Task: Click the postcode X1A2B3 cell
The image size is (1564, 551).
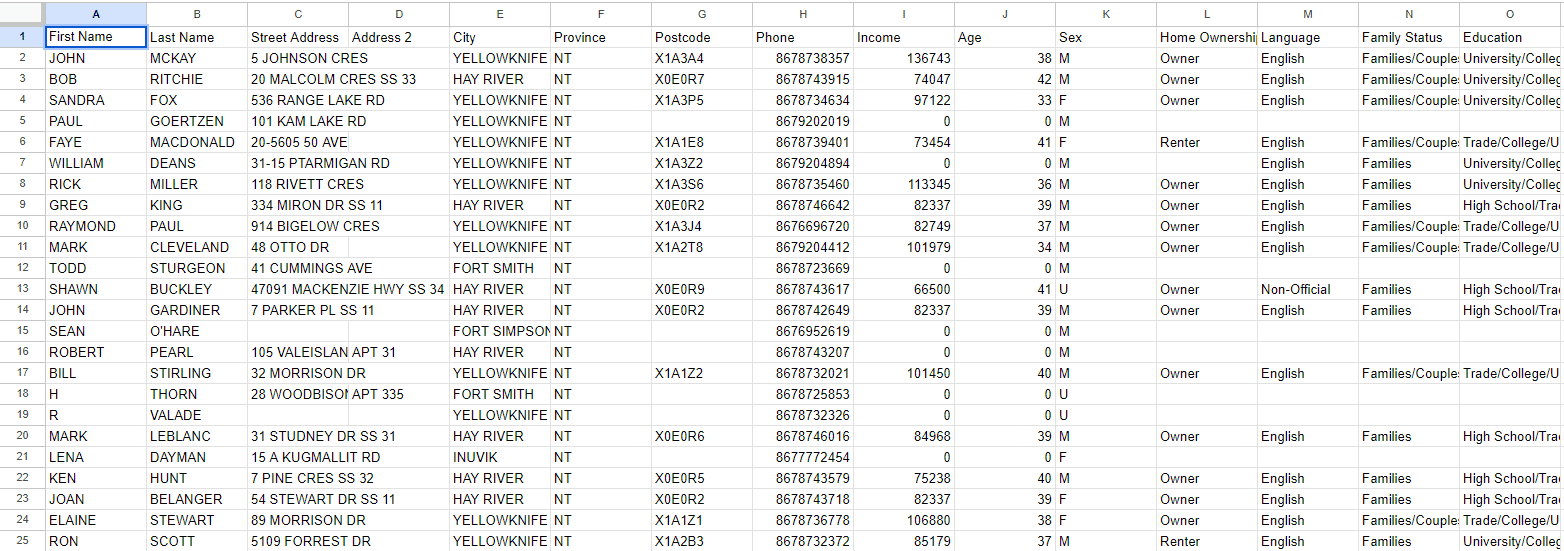Action: coord(701,541)
